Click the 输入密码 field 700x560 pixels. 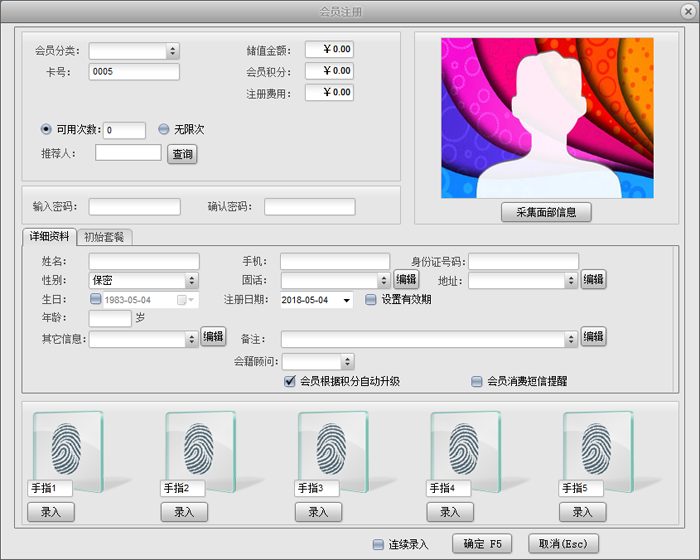tap(135, 207)
